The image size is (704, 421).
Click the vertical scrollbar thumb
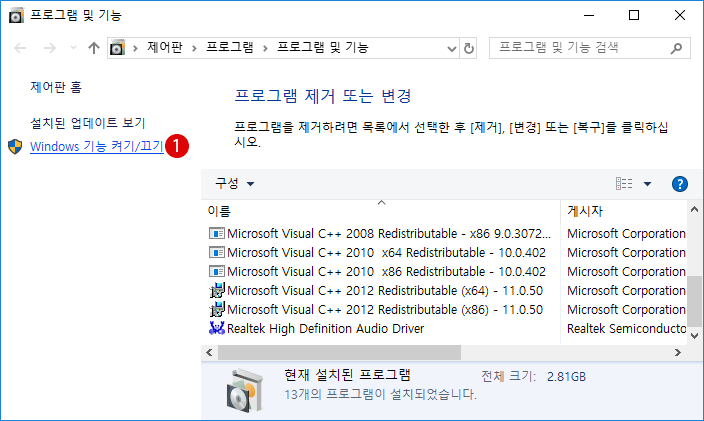694,301
